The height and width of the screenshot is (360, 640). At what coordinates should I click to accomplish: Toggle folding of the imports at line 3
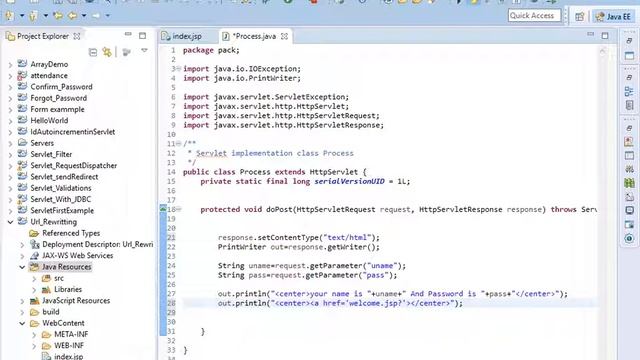(x=178, y=69)
